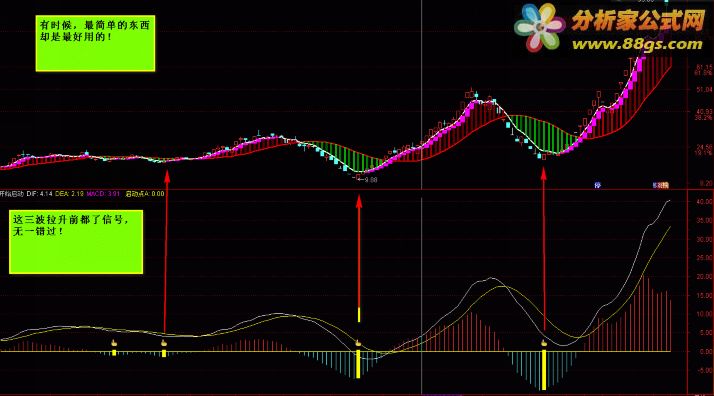Select the 启动点A: 0.00 label

coord(145,194)
